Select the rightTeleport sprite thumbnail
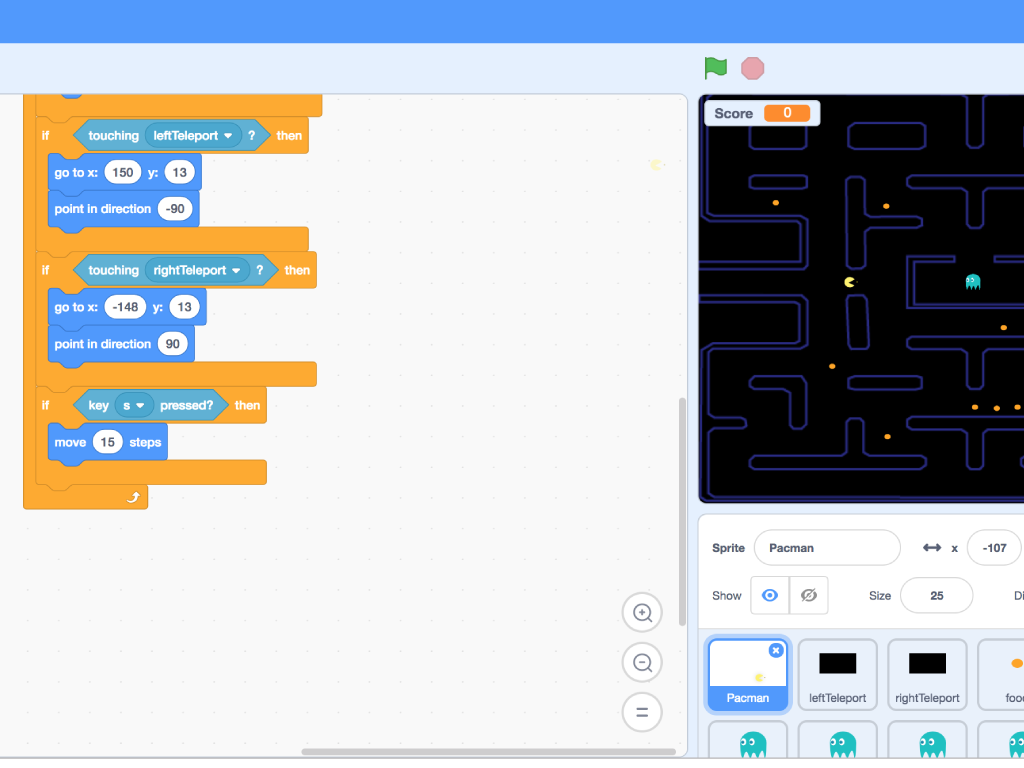The width and height of the screenshot is (1024, 768). pos(927,674)
